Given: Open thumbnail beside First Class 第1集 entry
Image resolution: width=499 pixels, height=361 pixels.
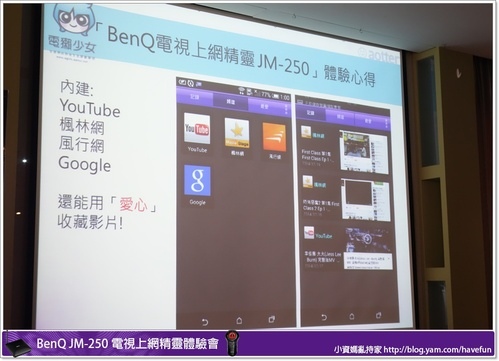Looking at the screenshot, I should [x=364, y=152].
